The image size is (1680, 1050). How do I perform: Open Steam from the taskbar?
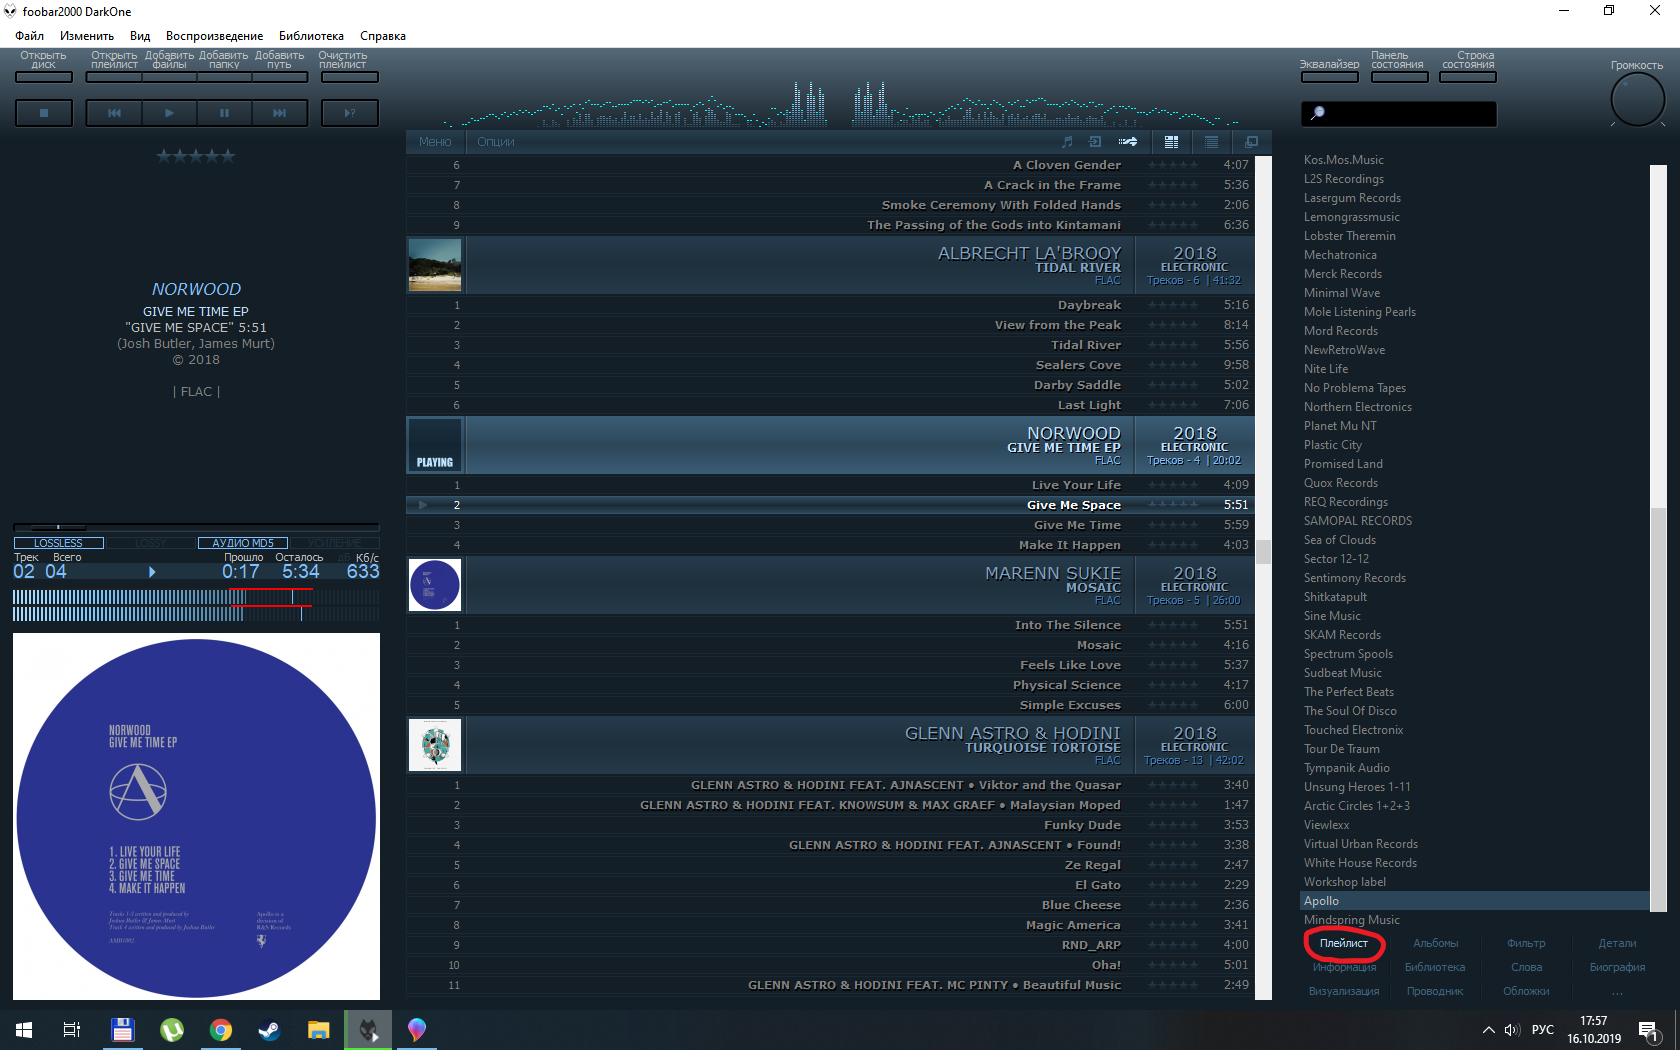point(269,1029)
